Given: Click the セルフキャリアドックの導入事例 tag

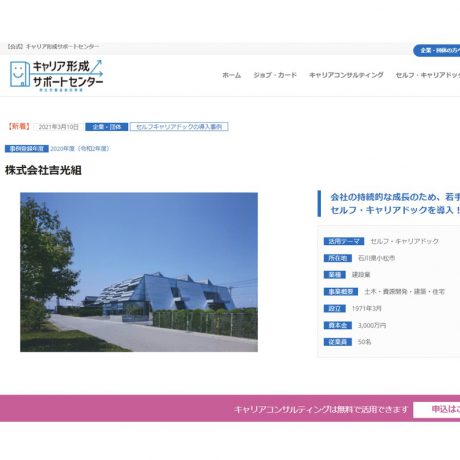Looking at the screenshot, I should [179, 127].
